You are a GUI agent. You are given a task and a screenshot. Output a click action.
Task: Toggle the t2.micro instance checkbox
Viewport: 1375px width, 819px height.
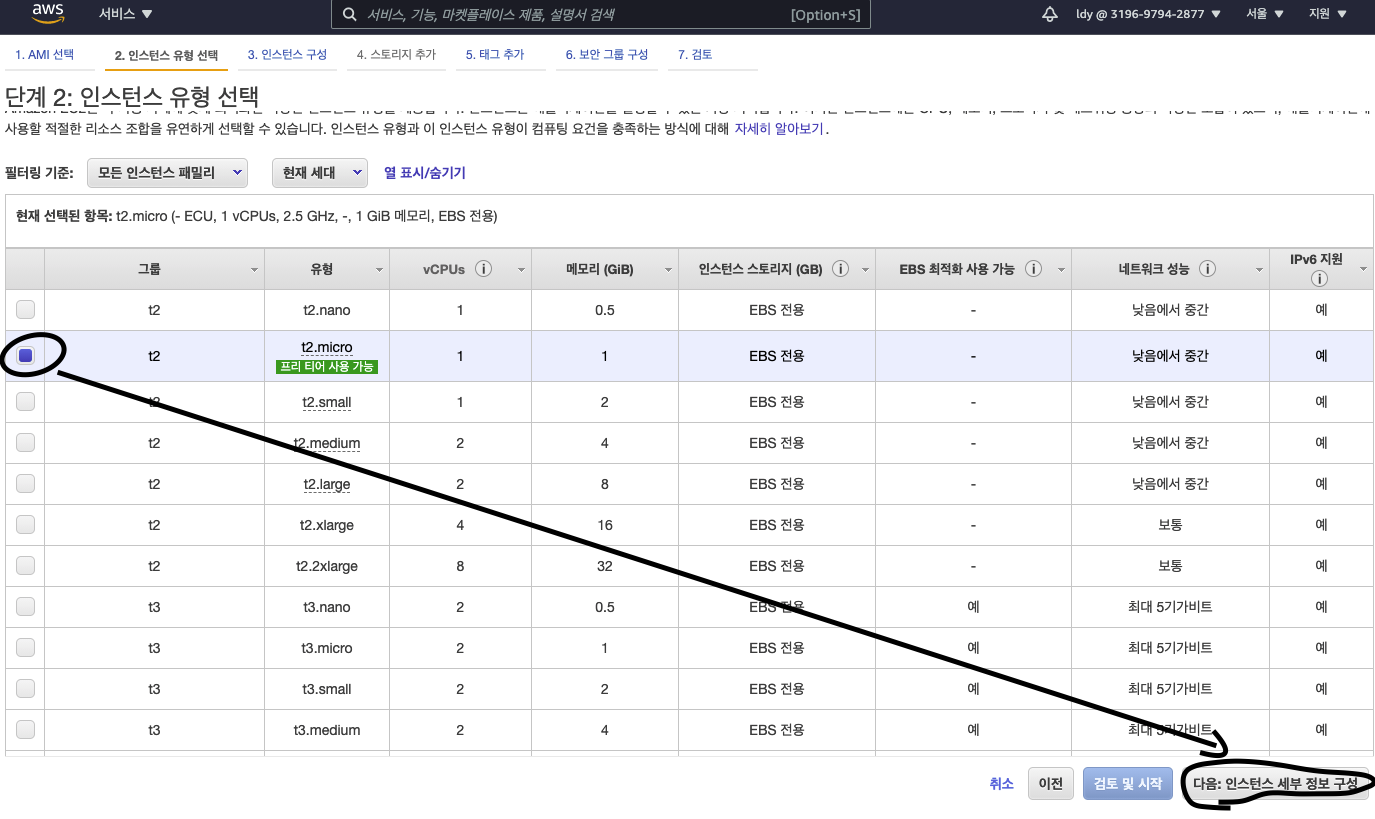click(x=26, y=355)
